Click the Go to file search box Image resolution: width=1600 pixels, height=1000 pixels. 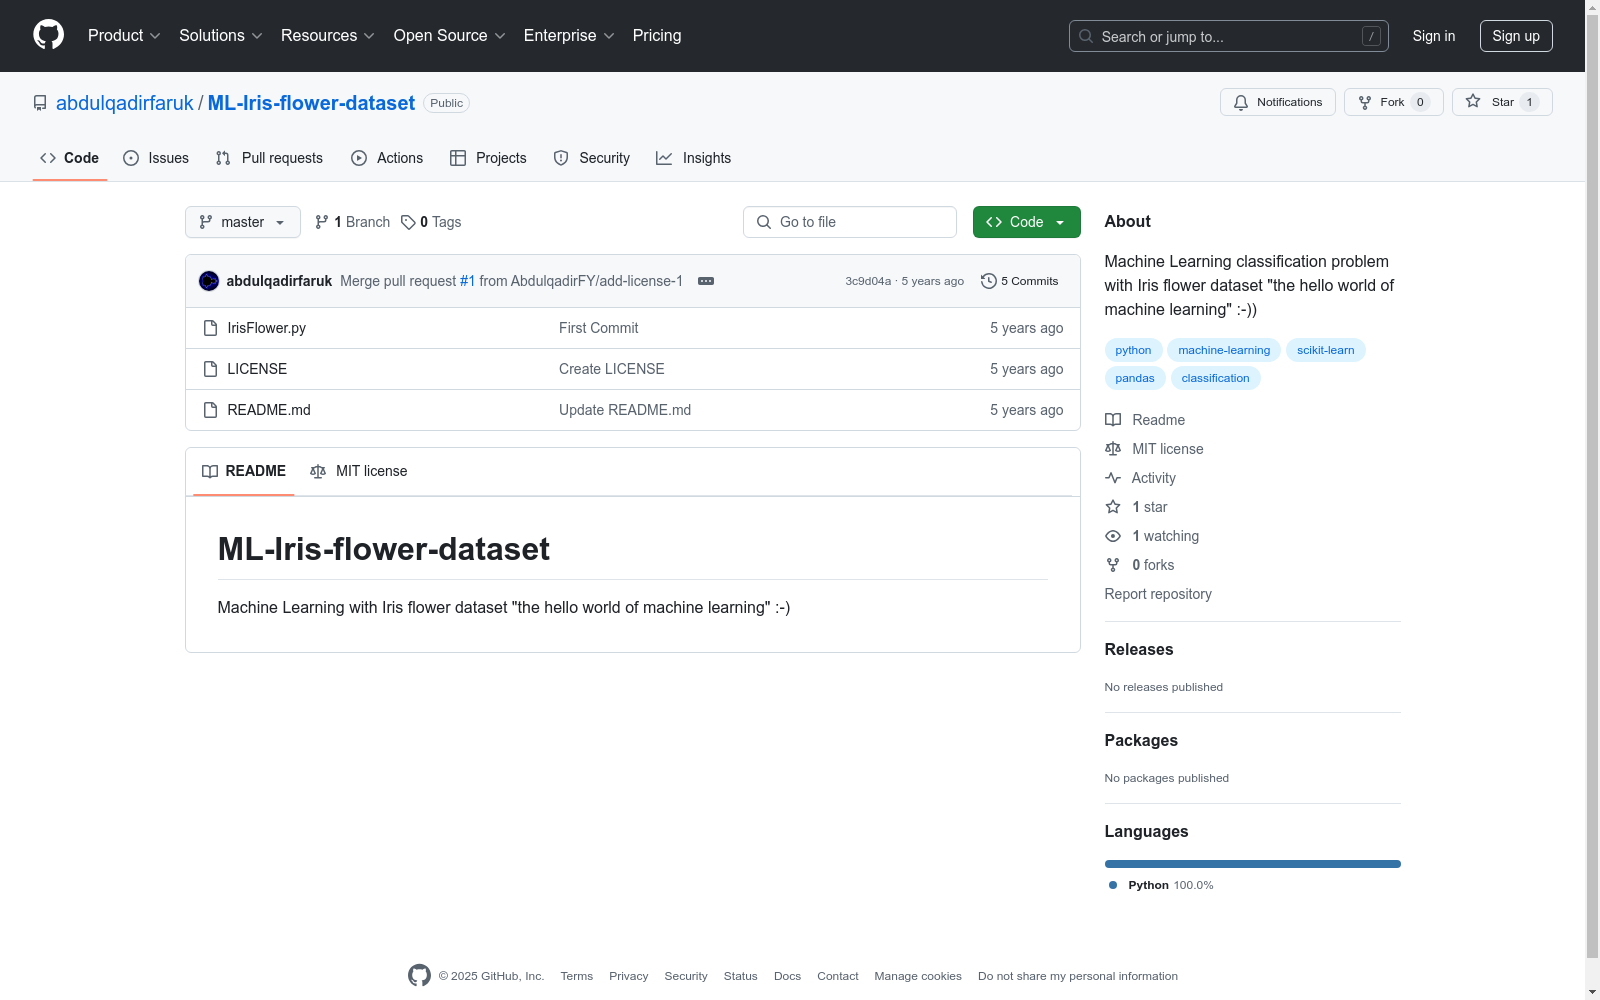tap(850, 222)
